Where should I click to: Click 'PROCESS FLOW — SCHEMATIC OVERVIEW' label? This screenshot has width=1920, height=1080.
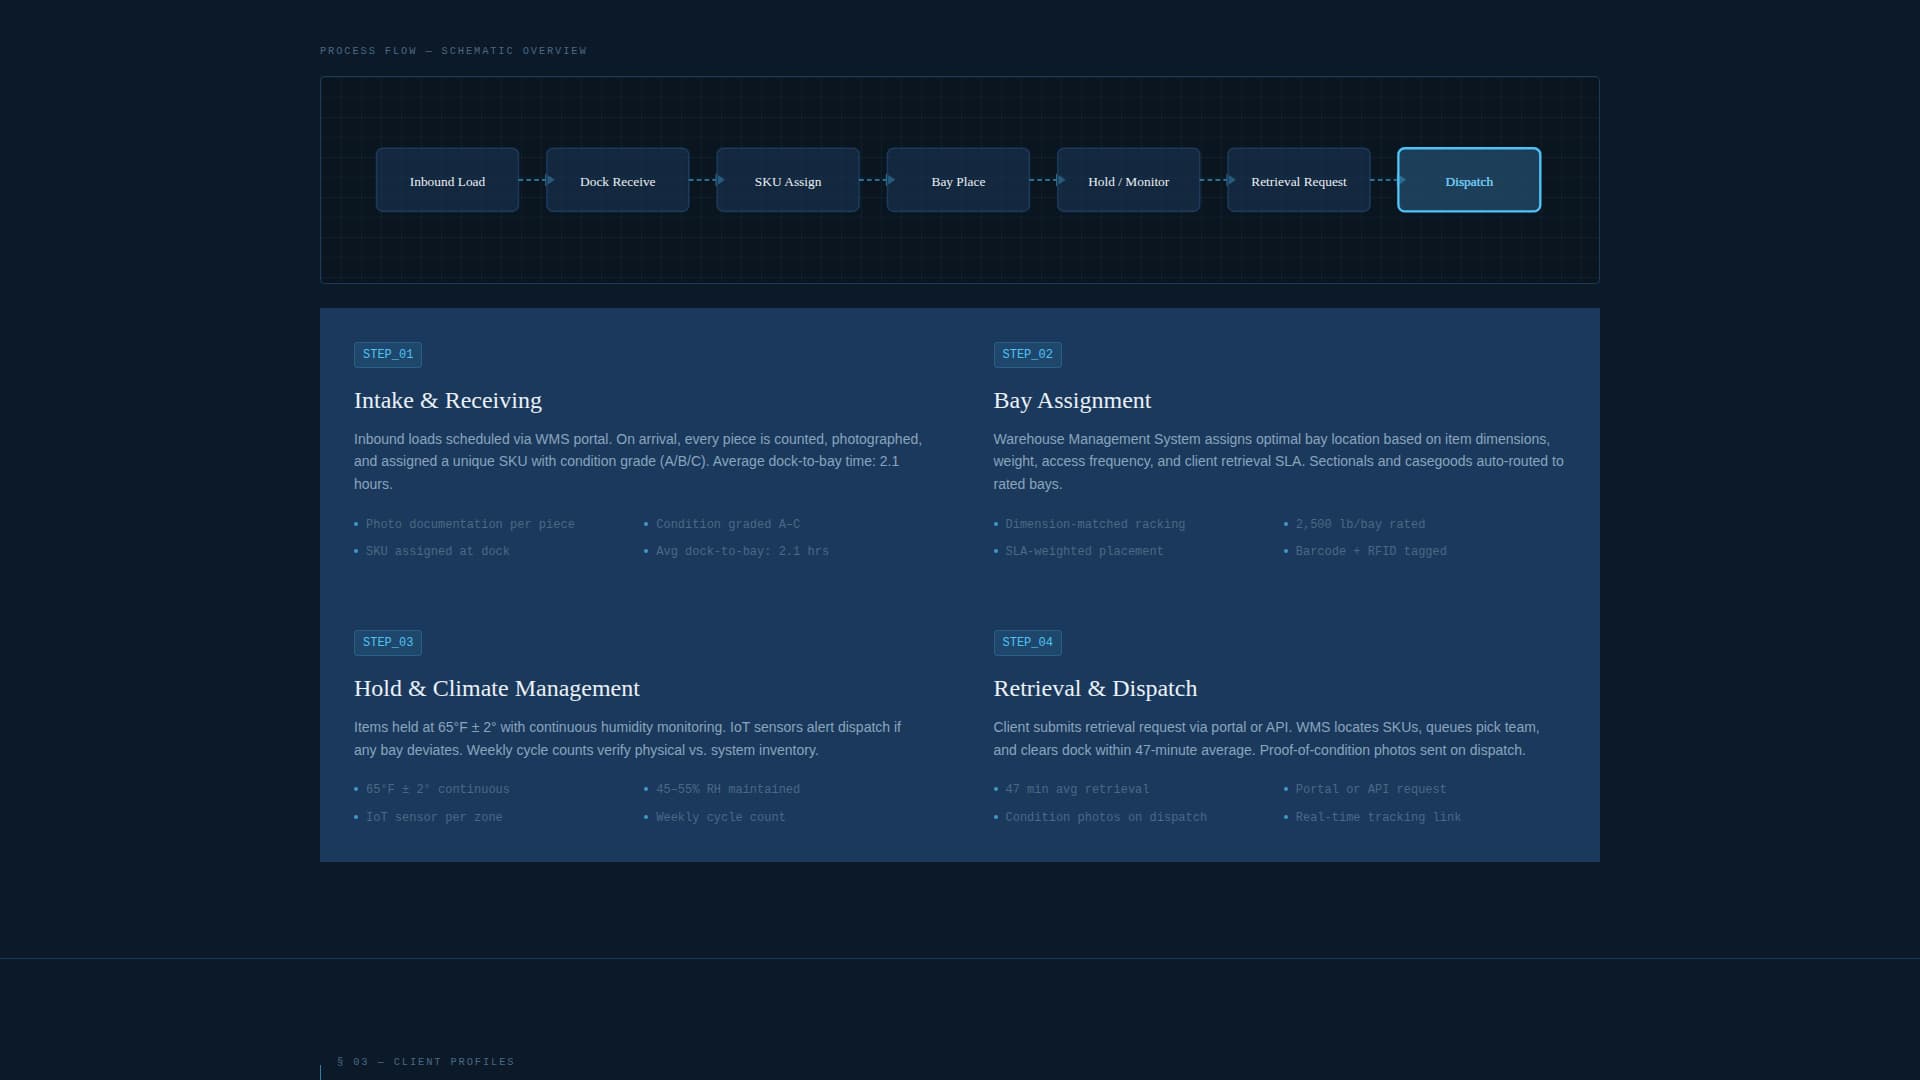pyautogui.click(x=453, y=51)
